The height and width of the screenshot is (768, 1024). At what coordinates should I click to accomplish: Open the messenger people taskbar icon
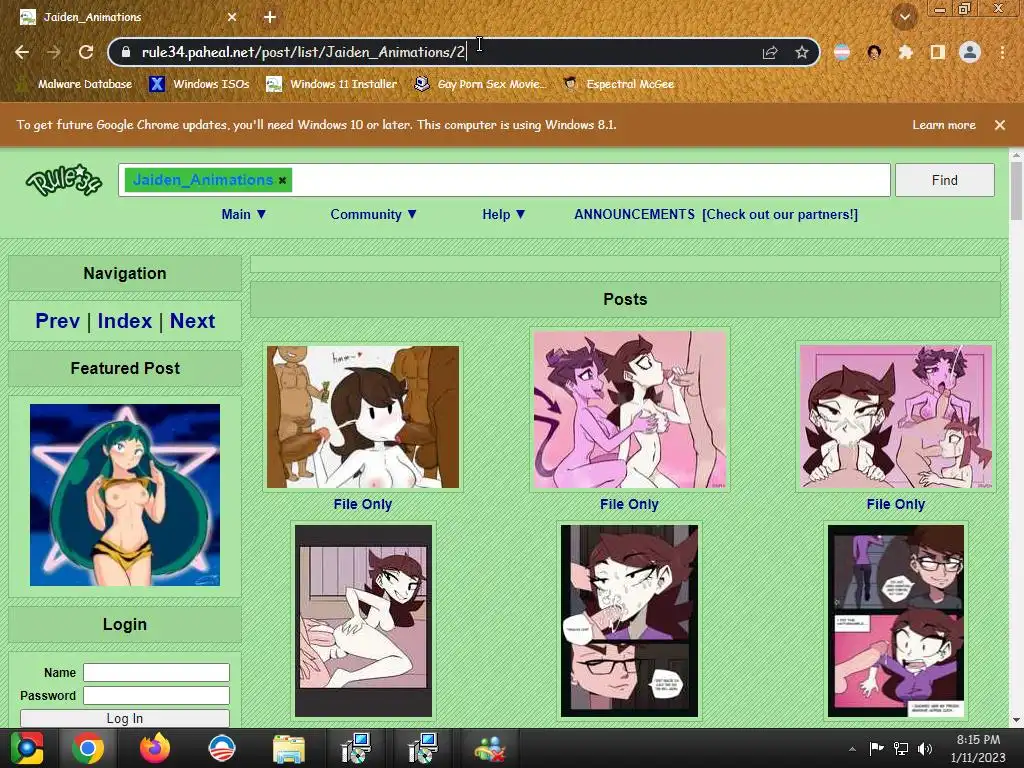490,748
